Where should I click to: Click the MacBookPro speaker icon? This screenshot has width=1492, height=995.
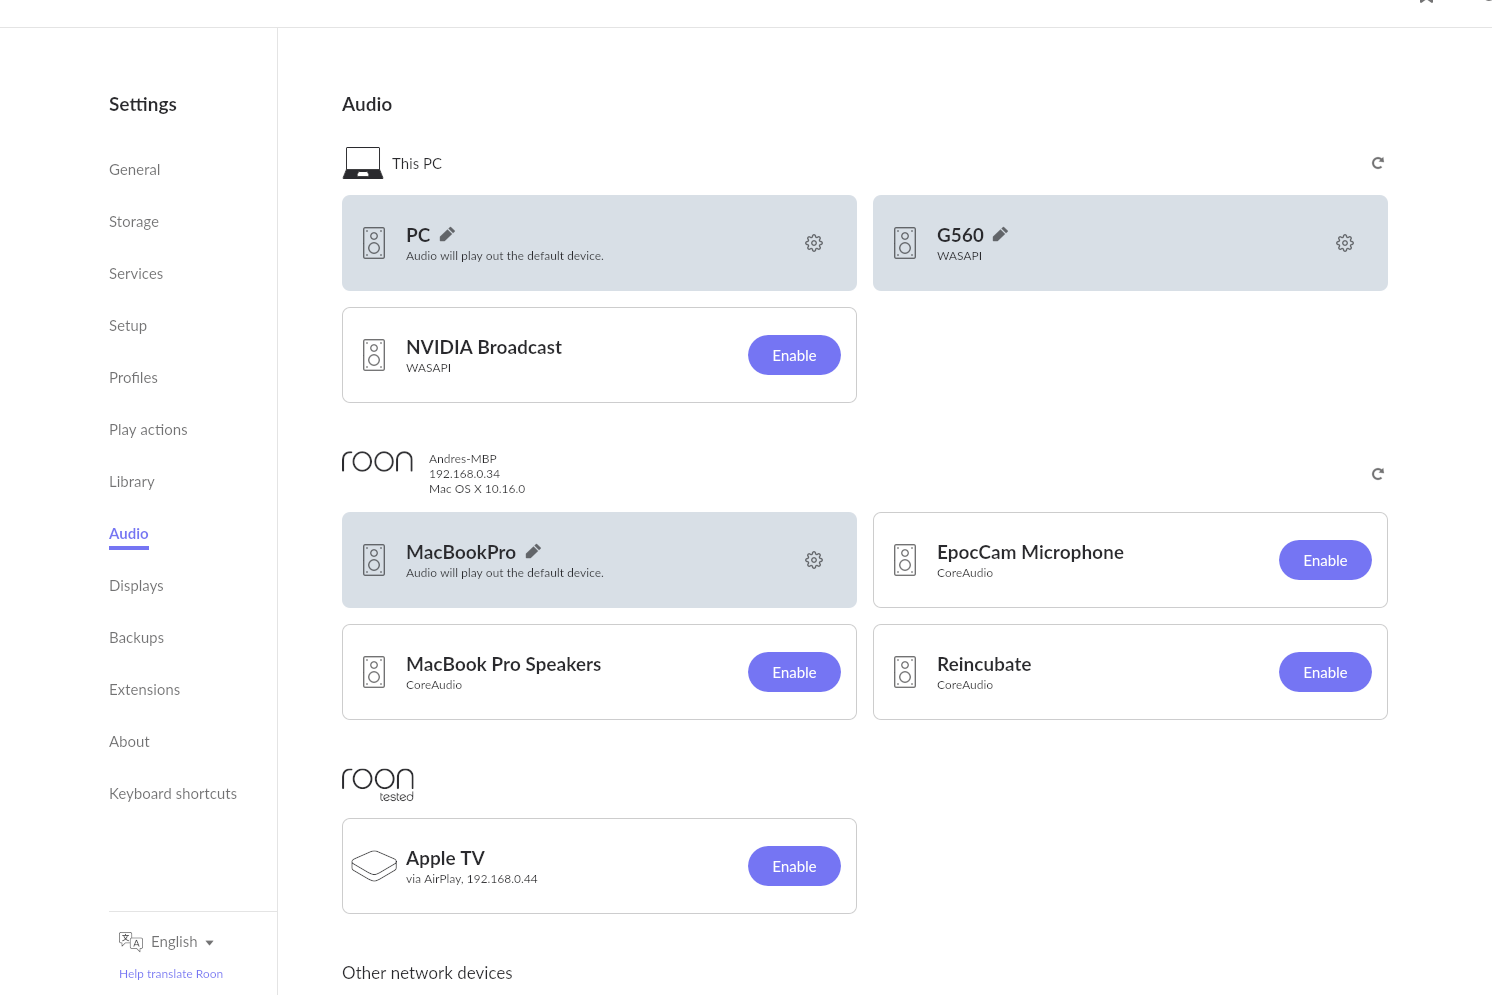[374, 560]
